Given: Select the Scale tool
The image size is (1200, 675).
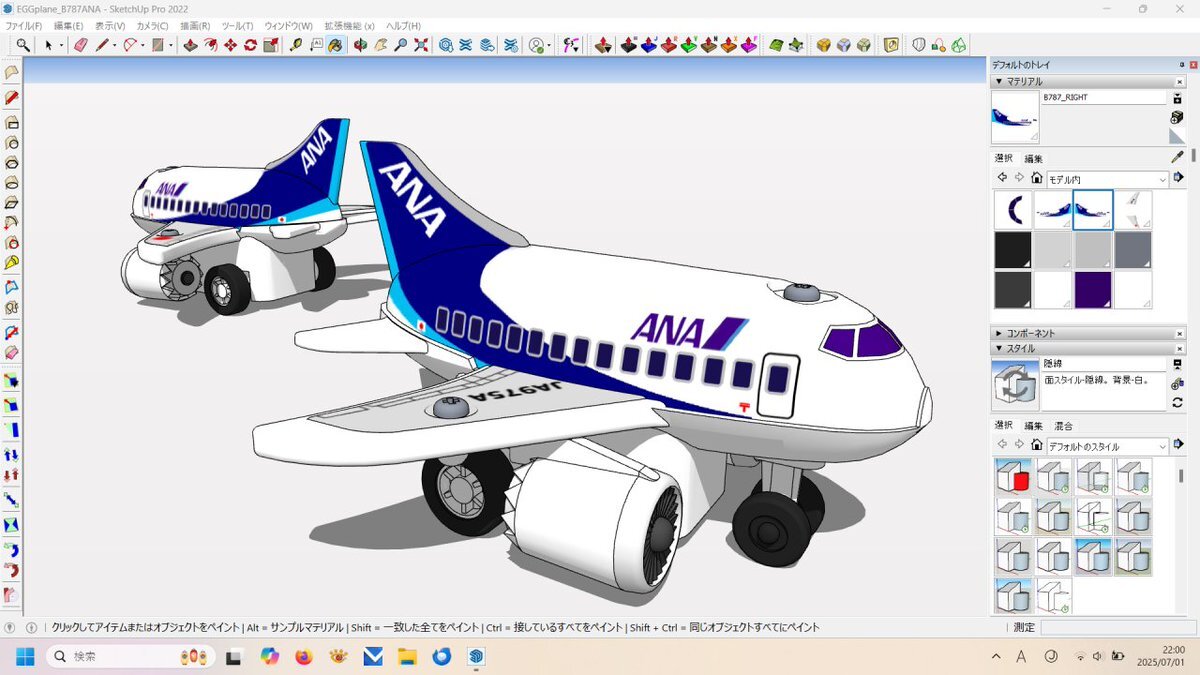Looking at the screenshot, I should coord(271,45).
